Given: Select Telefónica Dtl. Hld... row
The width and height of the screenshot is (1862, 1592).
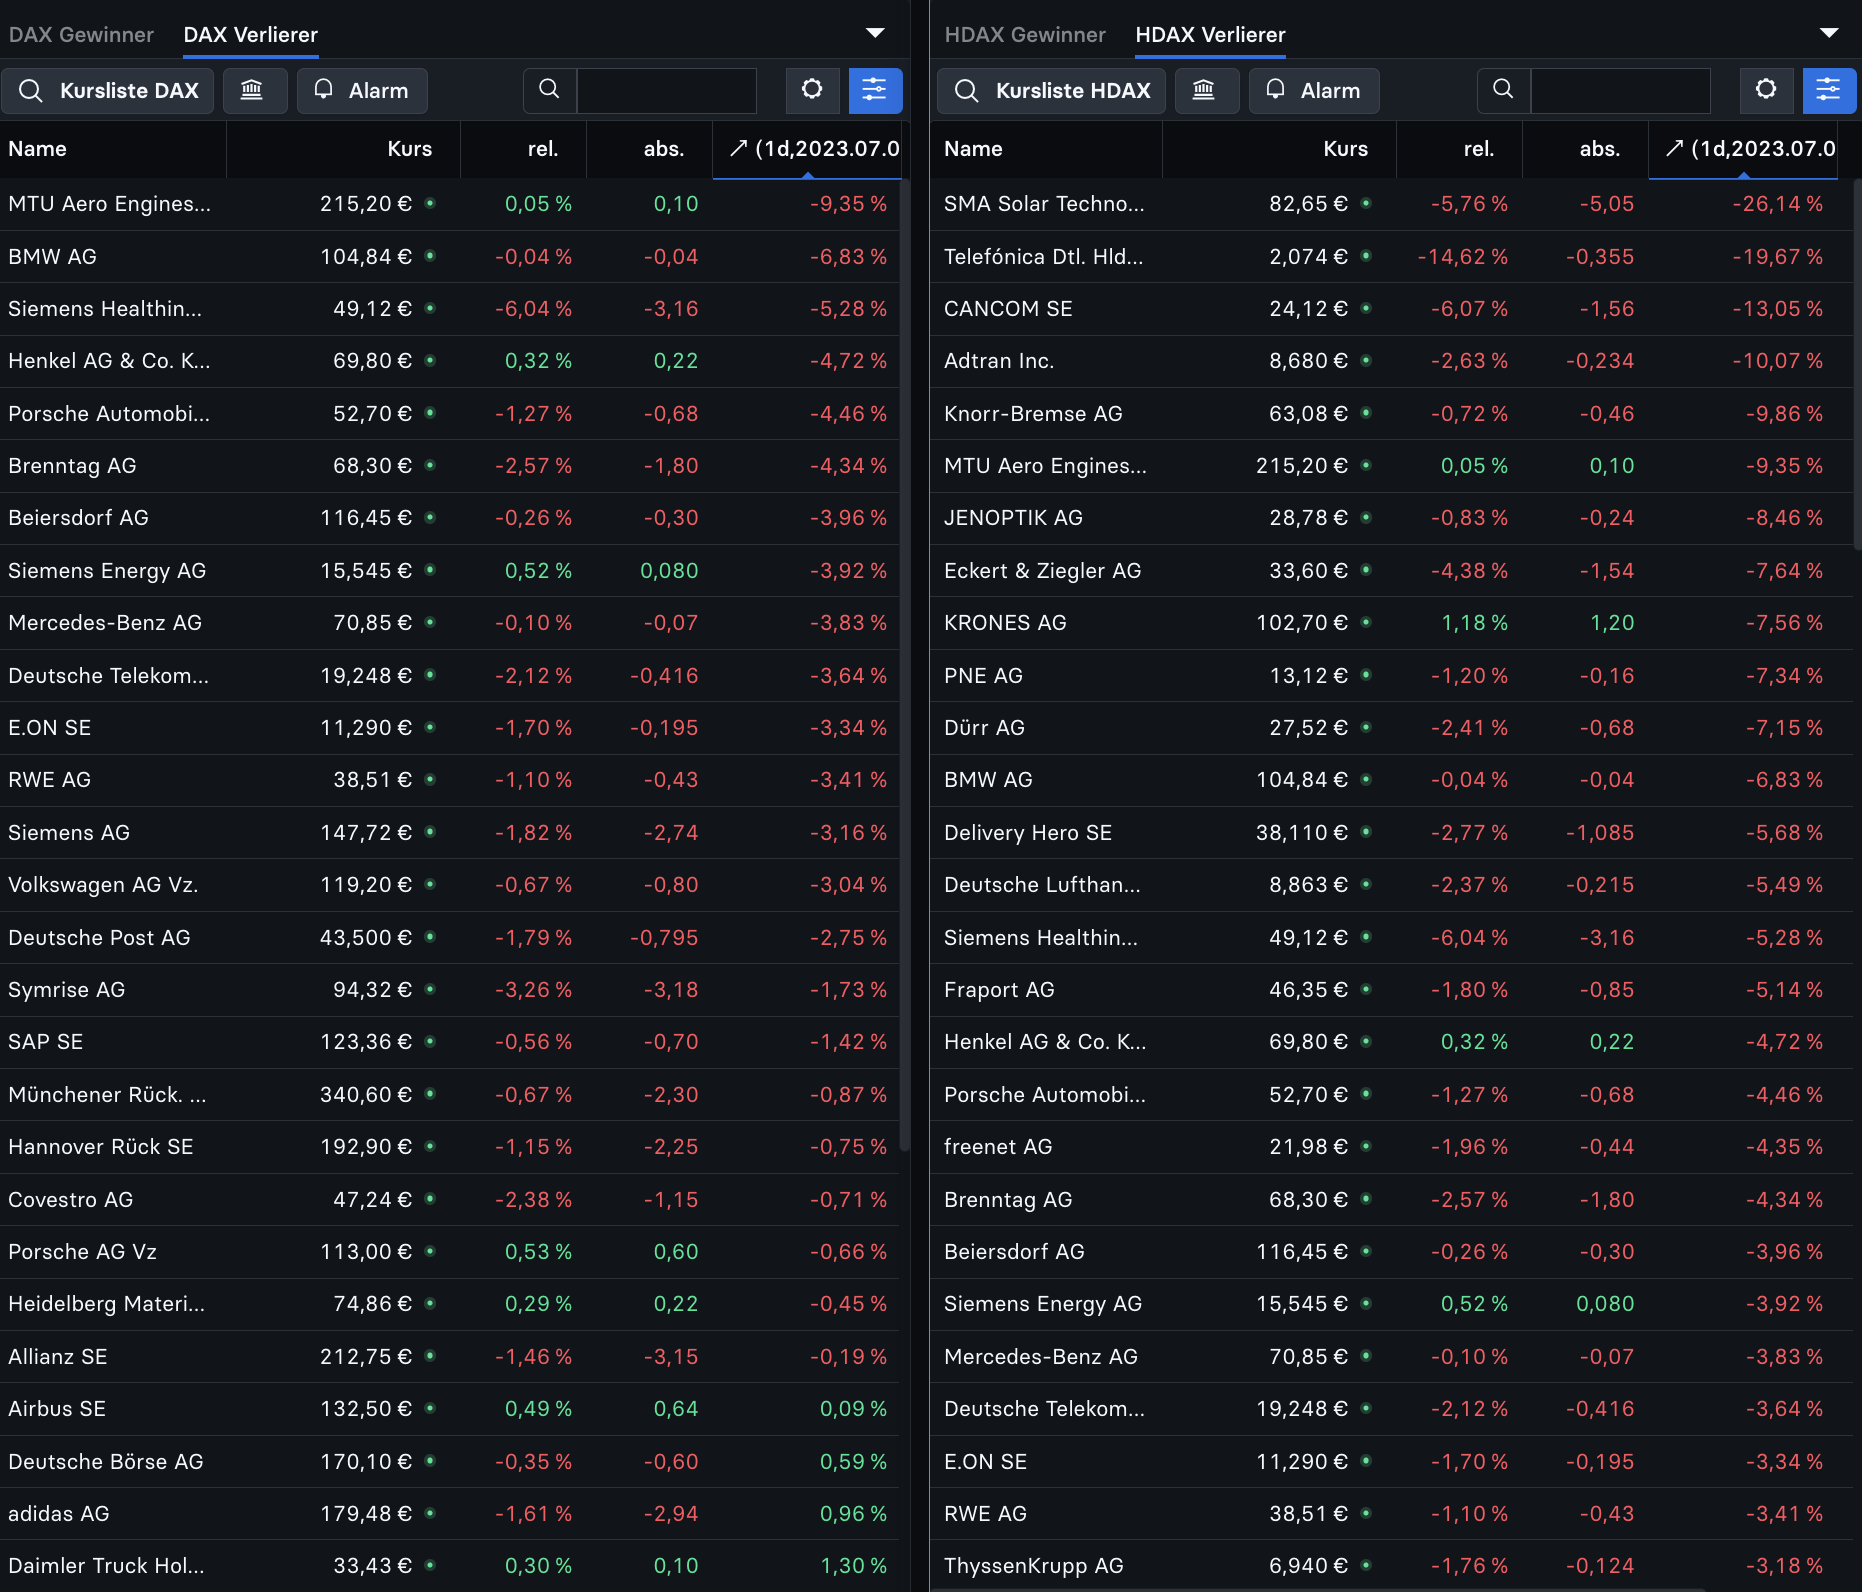Looking at the screenshot, I should (x=1391, y=257).
